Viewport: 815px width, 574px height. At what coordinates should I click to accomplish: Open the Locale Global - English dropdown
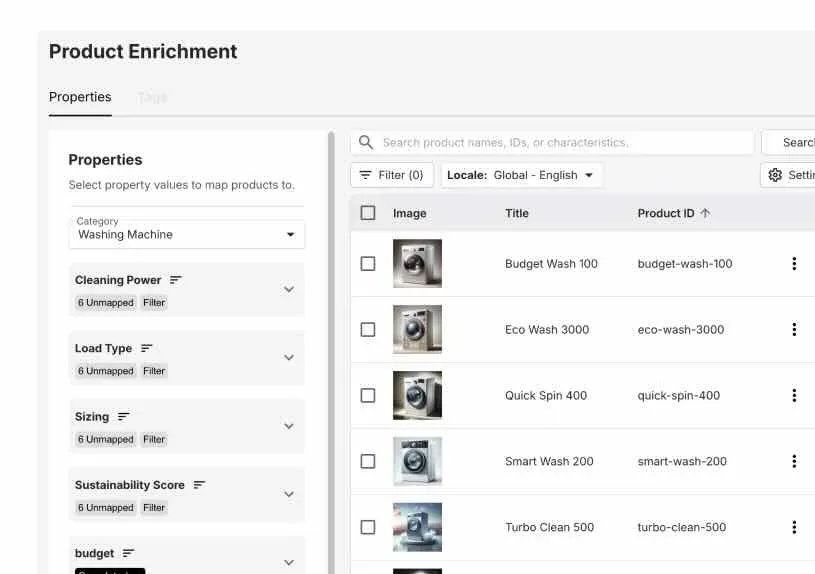coord(521,175)
